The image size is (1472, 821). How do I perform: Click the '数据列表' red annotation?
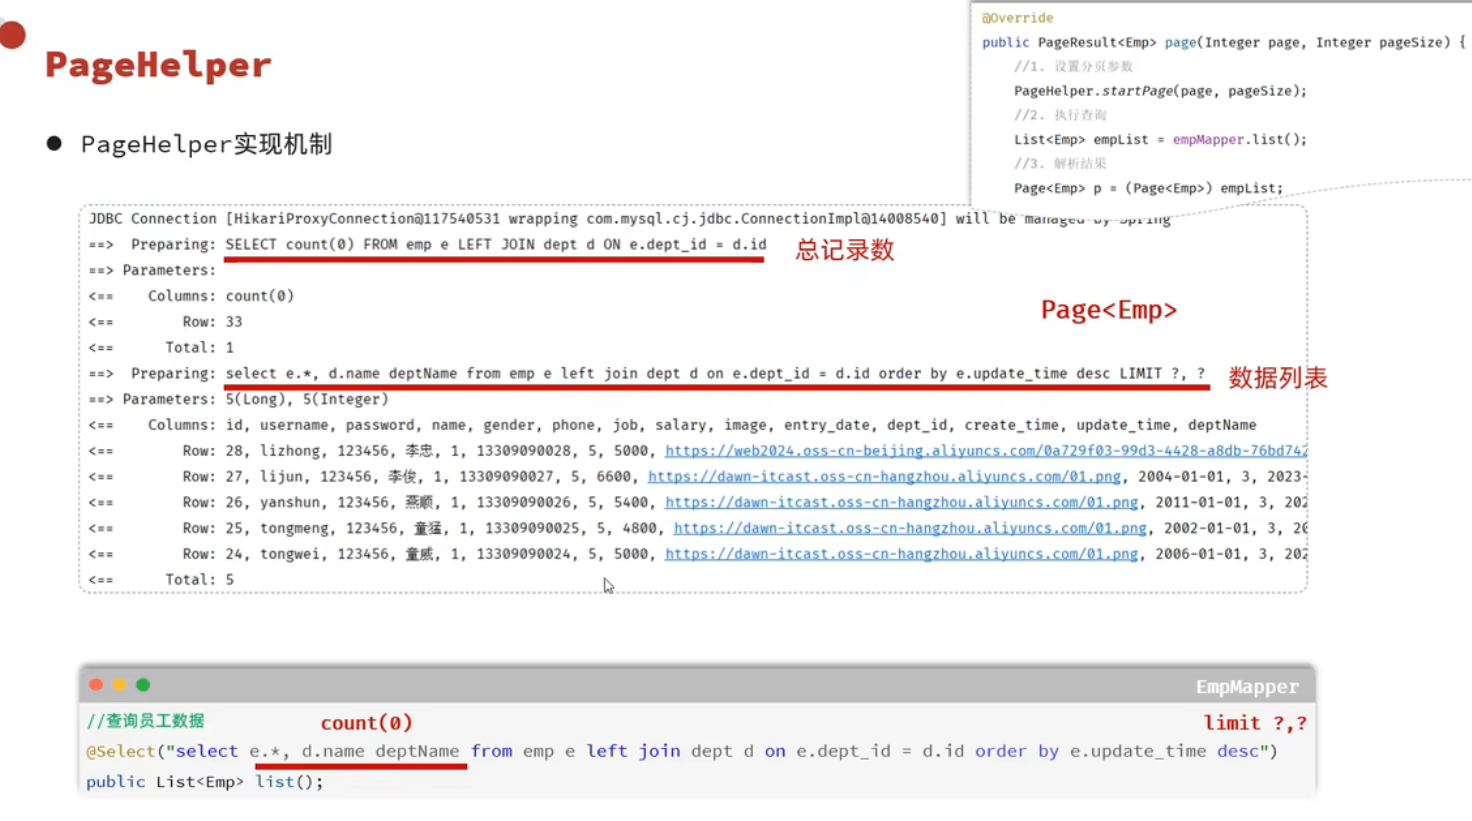point(1278,378)
